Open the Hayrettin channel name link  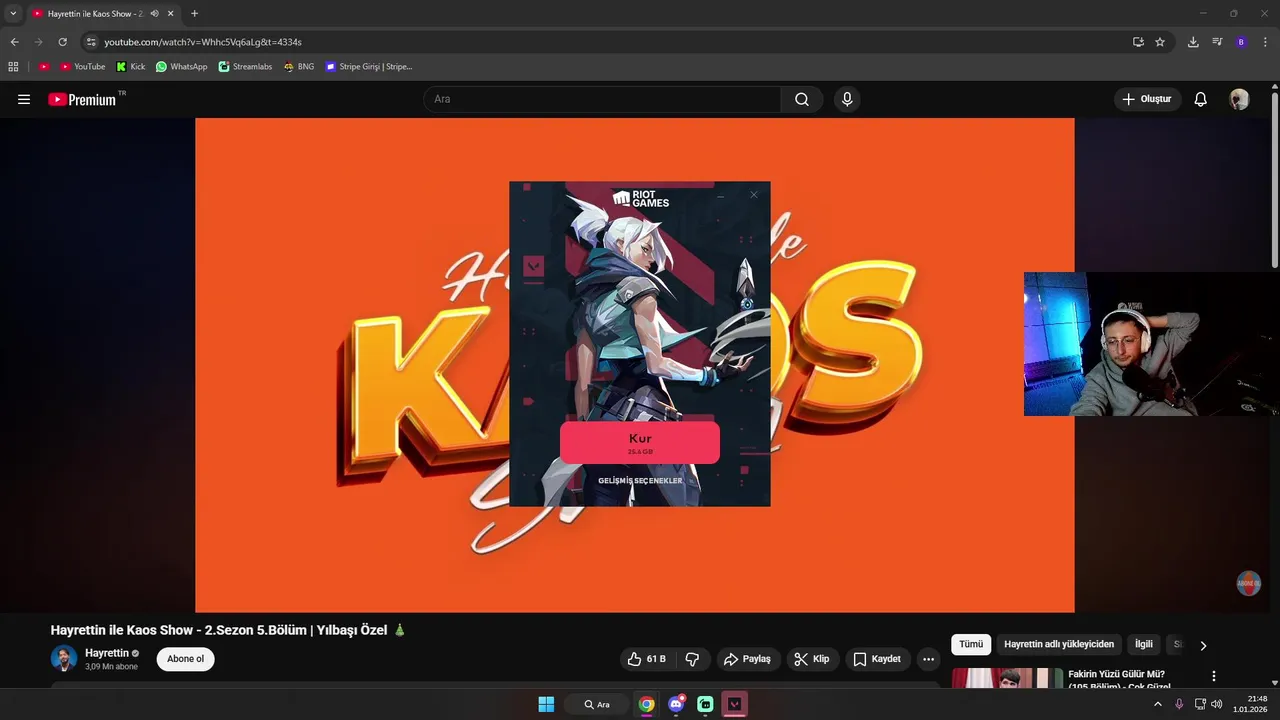(107, 653)
